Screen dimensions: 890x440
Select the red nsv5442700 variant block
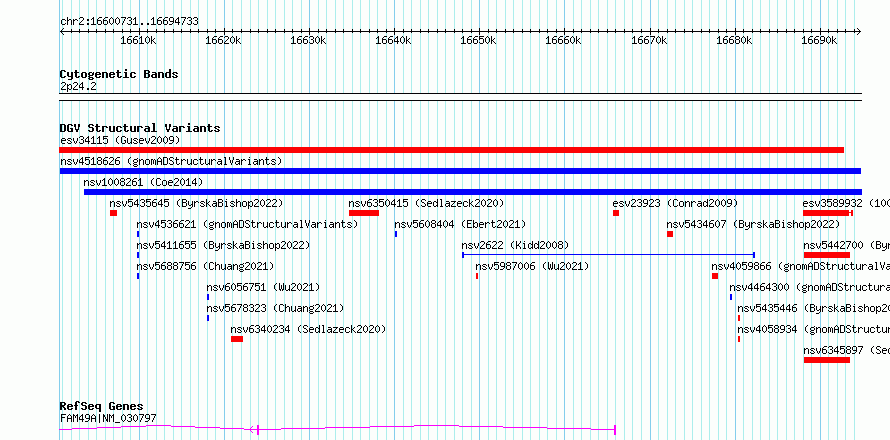[x=827, y=255]
